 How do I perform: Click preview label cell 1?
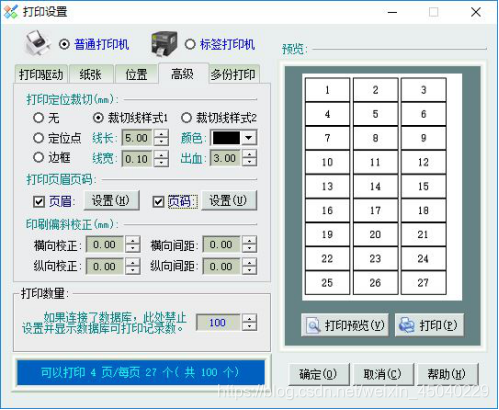click(327, 90)
